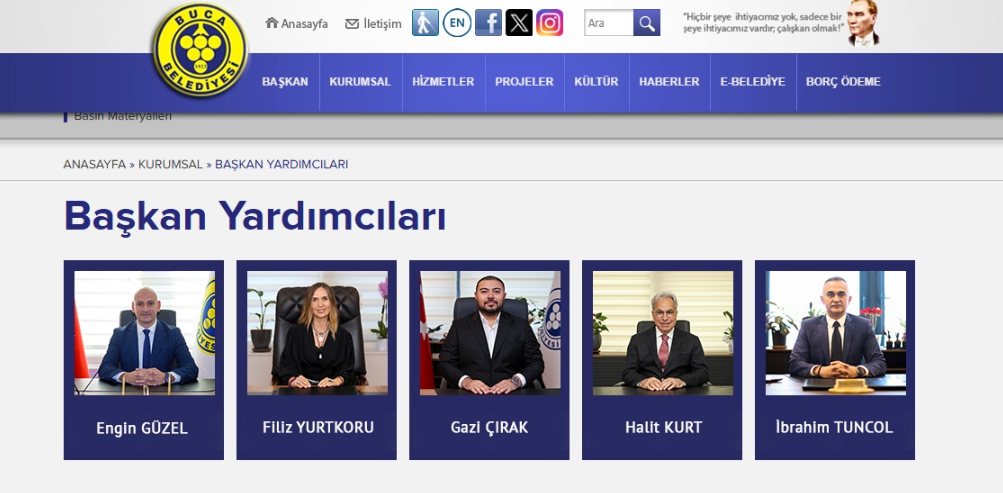Go to Anasayfa via home icon
Viewport: 1003px width, 493px height.
point(296,24)
